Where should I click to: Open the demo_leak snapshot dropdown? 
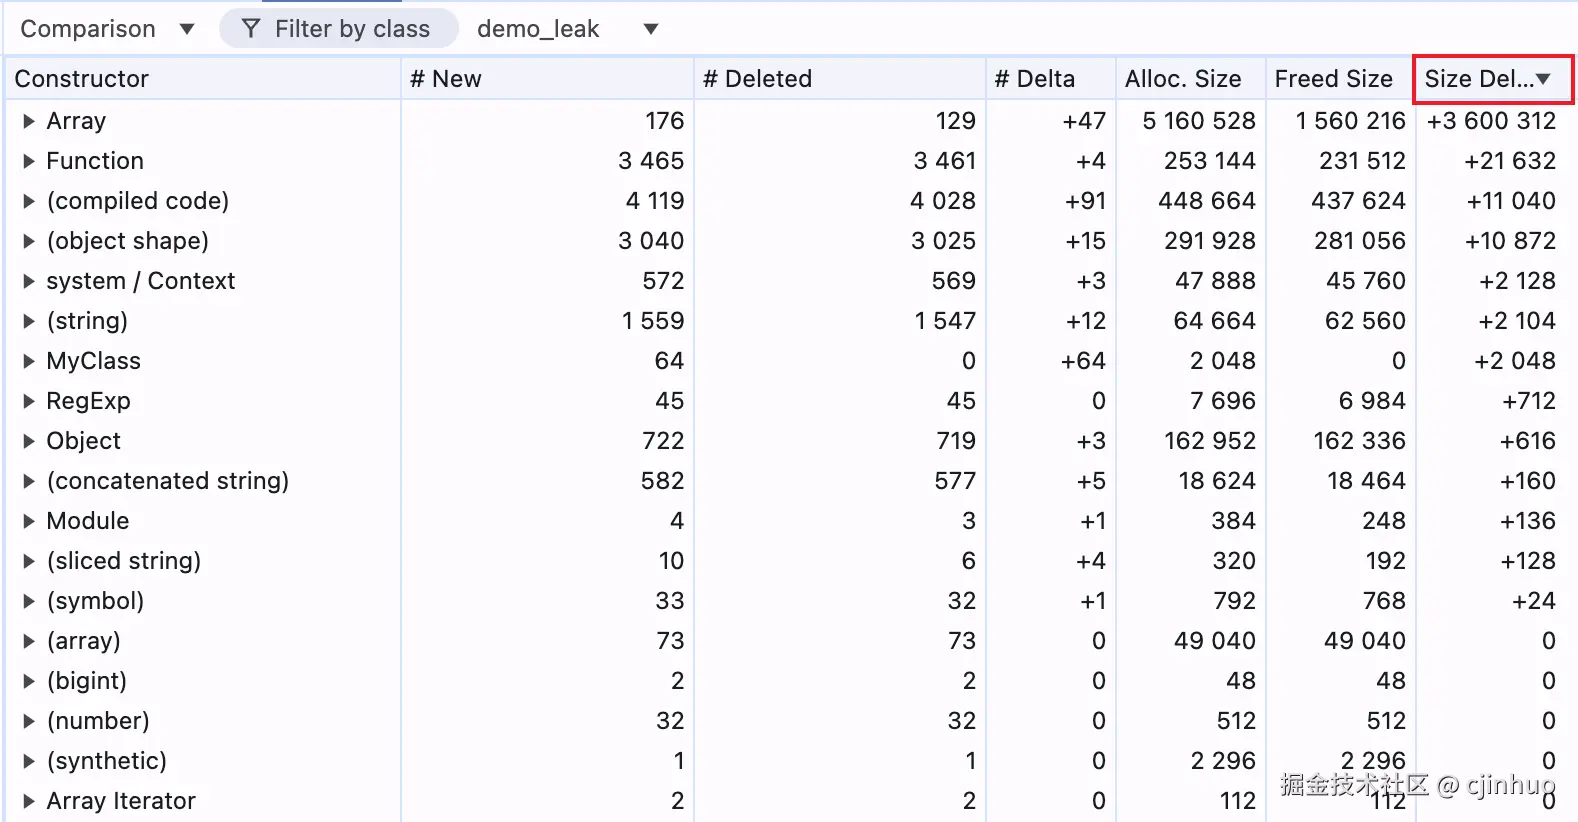tap(567, 29)
